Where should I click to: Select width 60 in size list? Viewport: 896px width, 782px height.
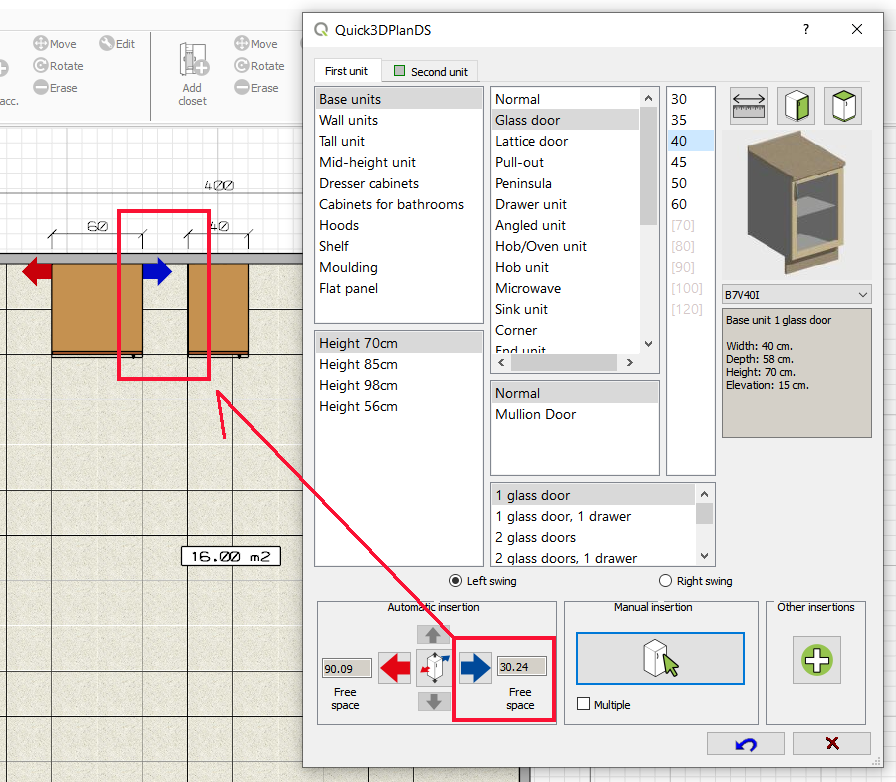690,204
